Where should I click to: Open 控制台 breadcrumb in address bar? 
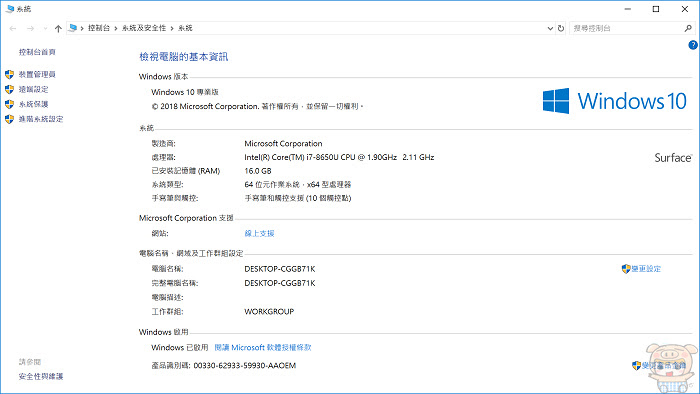click(99, 28)
